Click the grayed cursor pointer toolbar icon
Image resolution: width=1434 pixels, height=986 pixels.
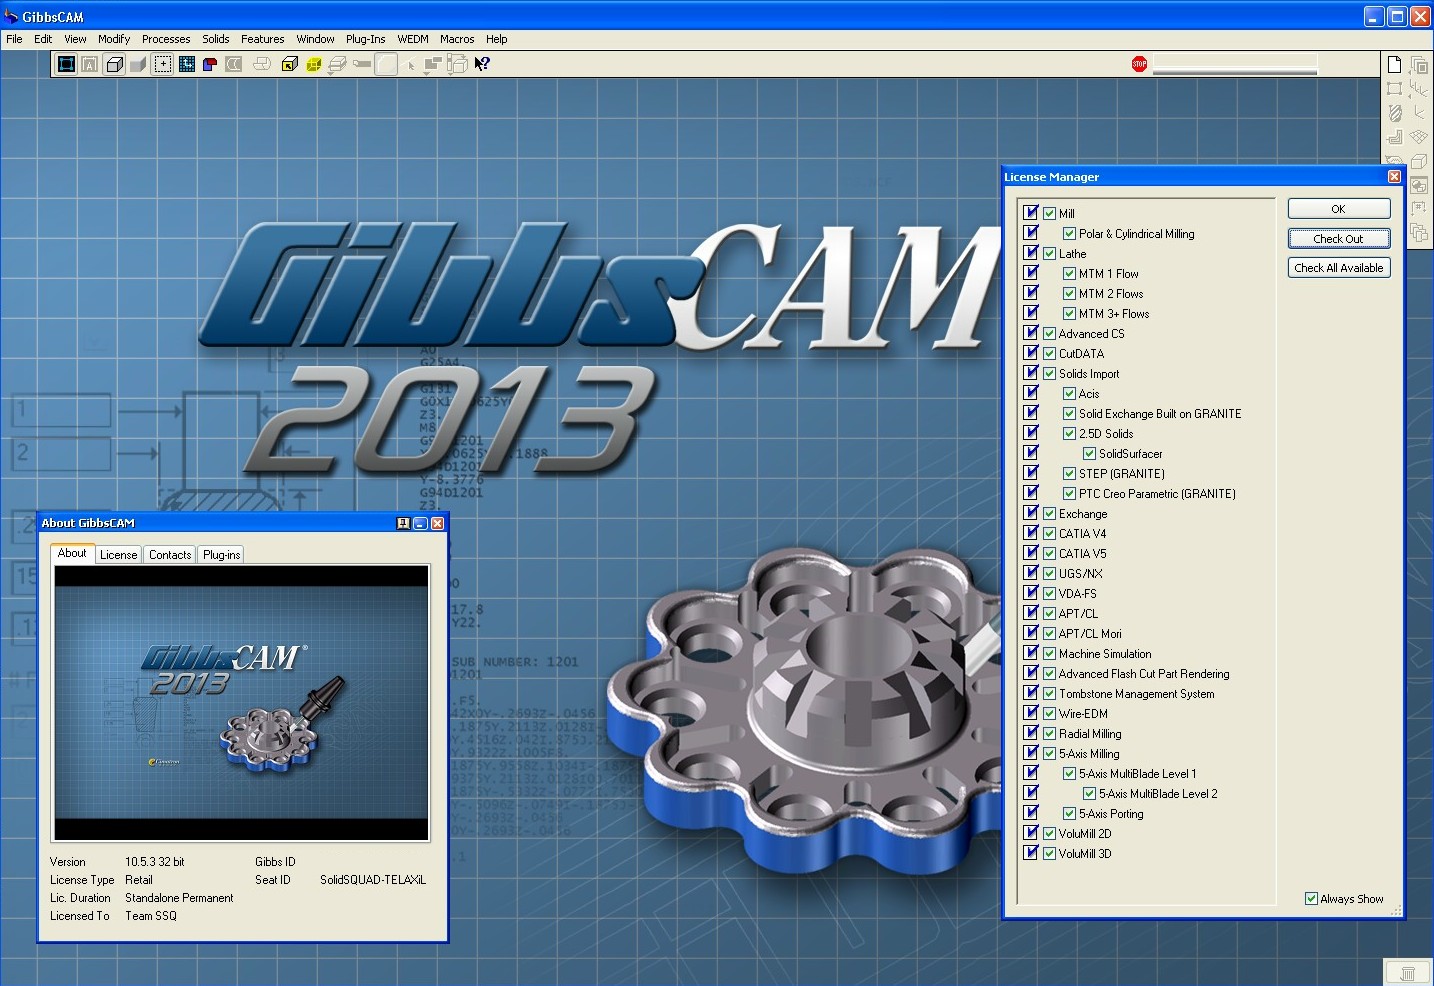point(410,65)
